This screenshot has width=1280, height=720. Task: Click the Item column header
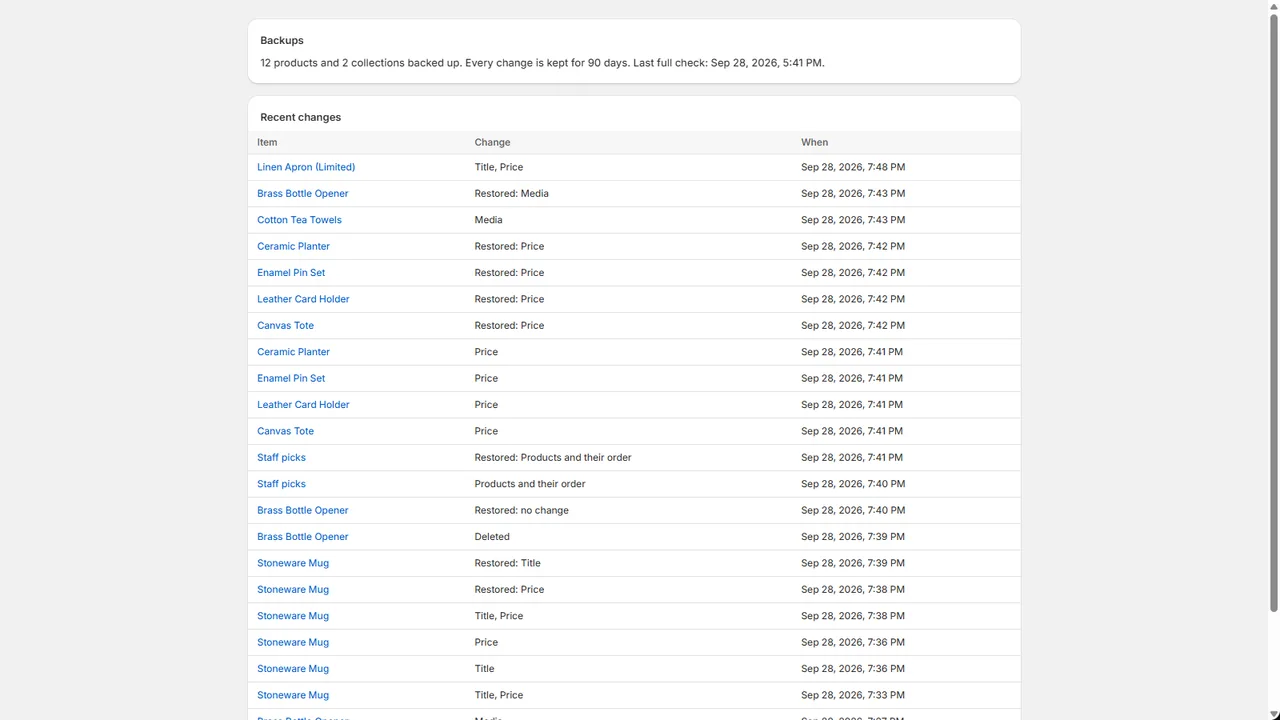[267, 142]
